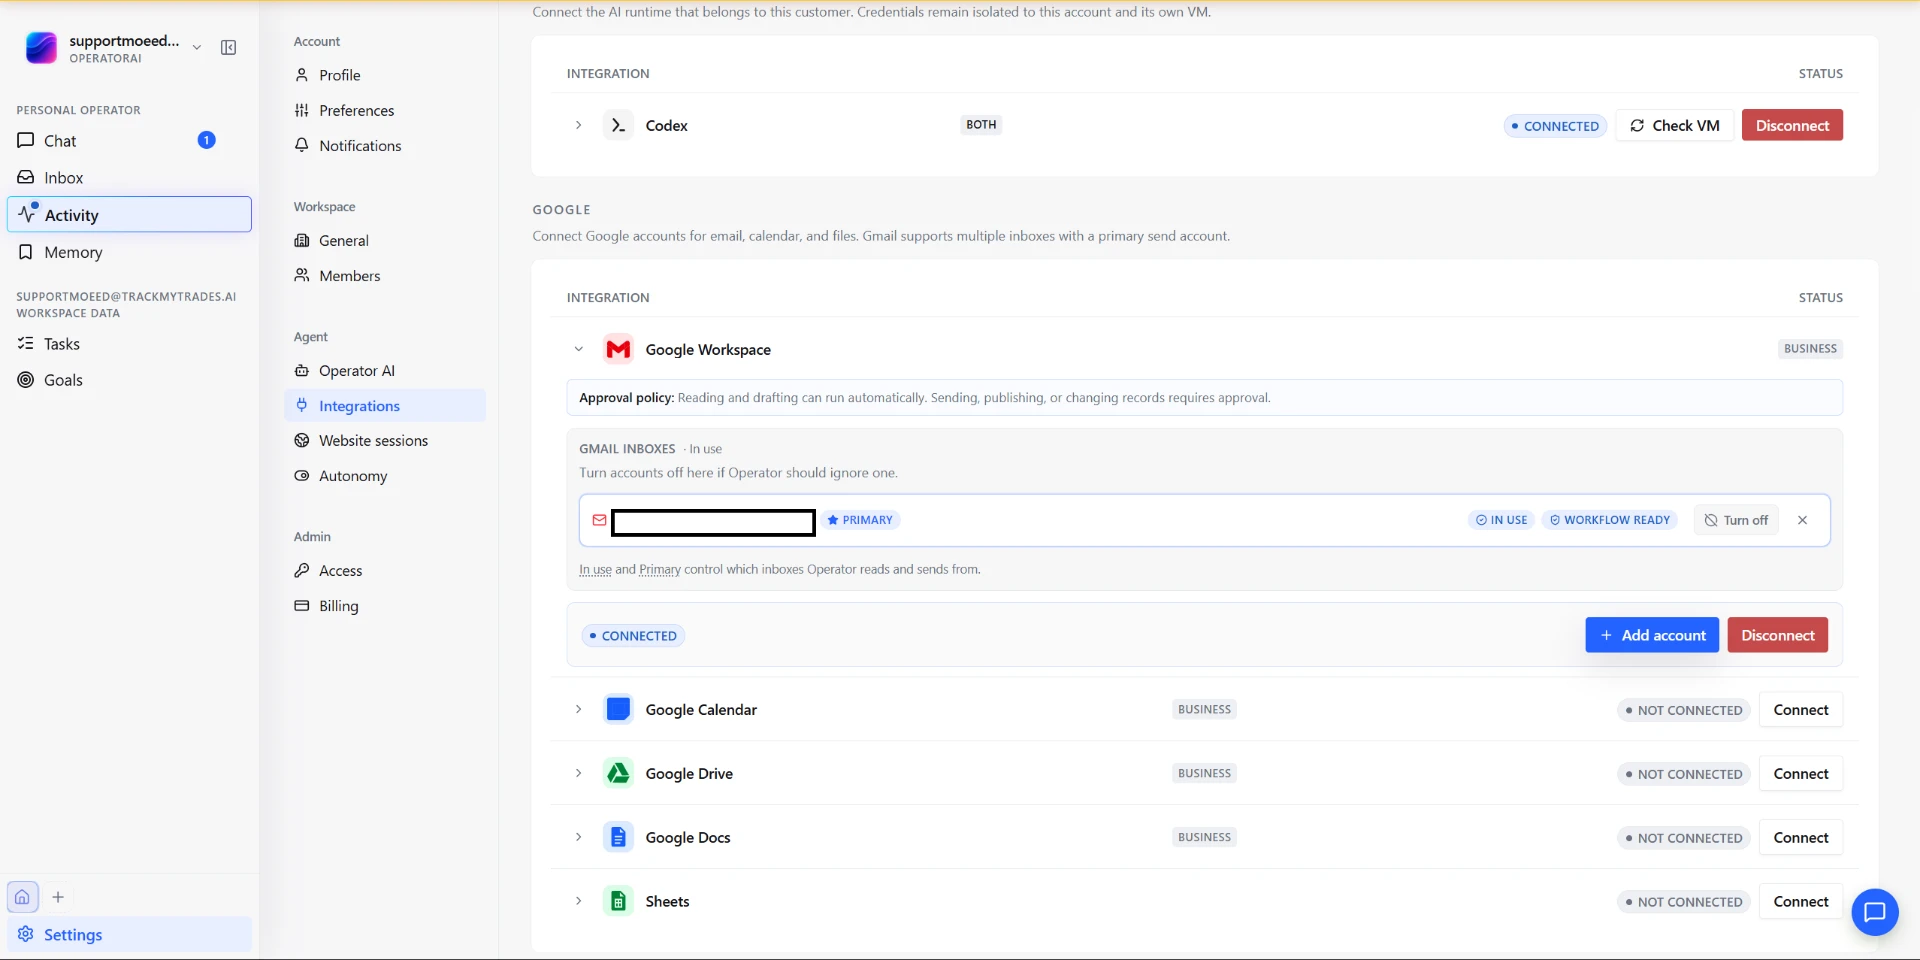1920x960 pixels.
Task: Click the unread chat badge
Action: tap(207, 140)
